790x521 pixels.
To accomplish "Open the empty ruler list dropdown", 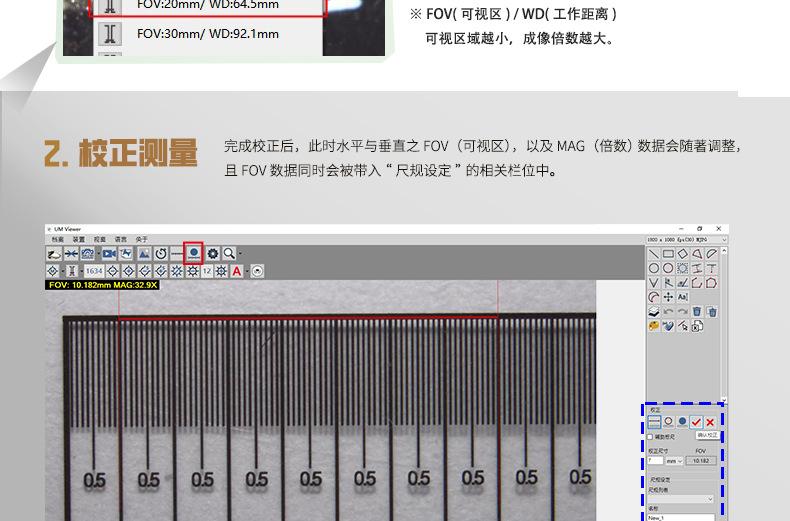I will click(x=682, y=498).
